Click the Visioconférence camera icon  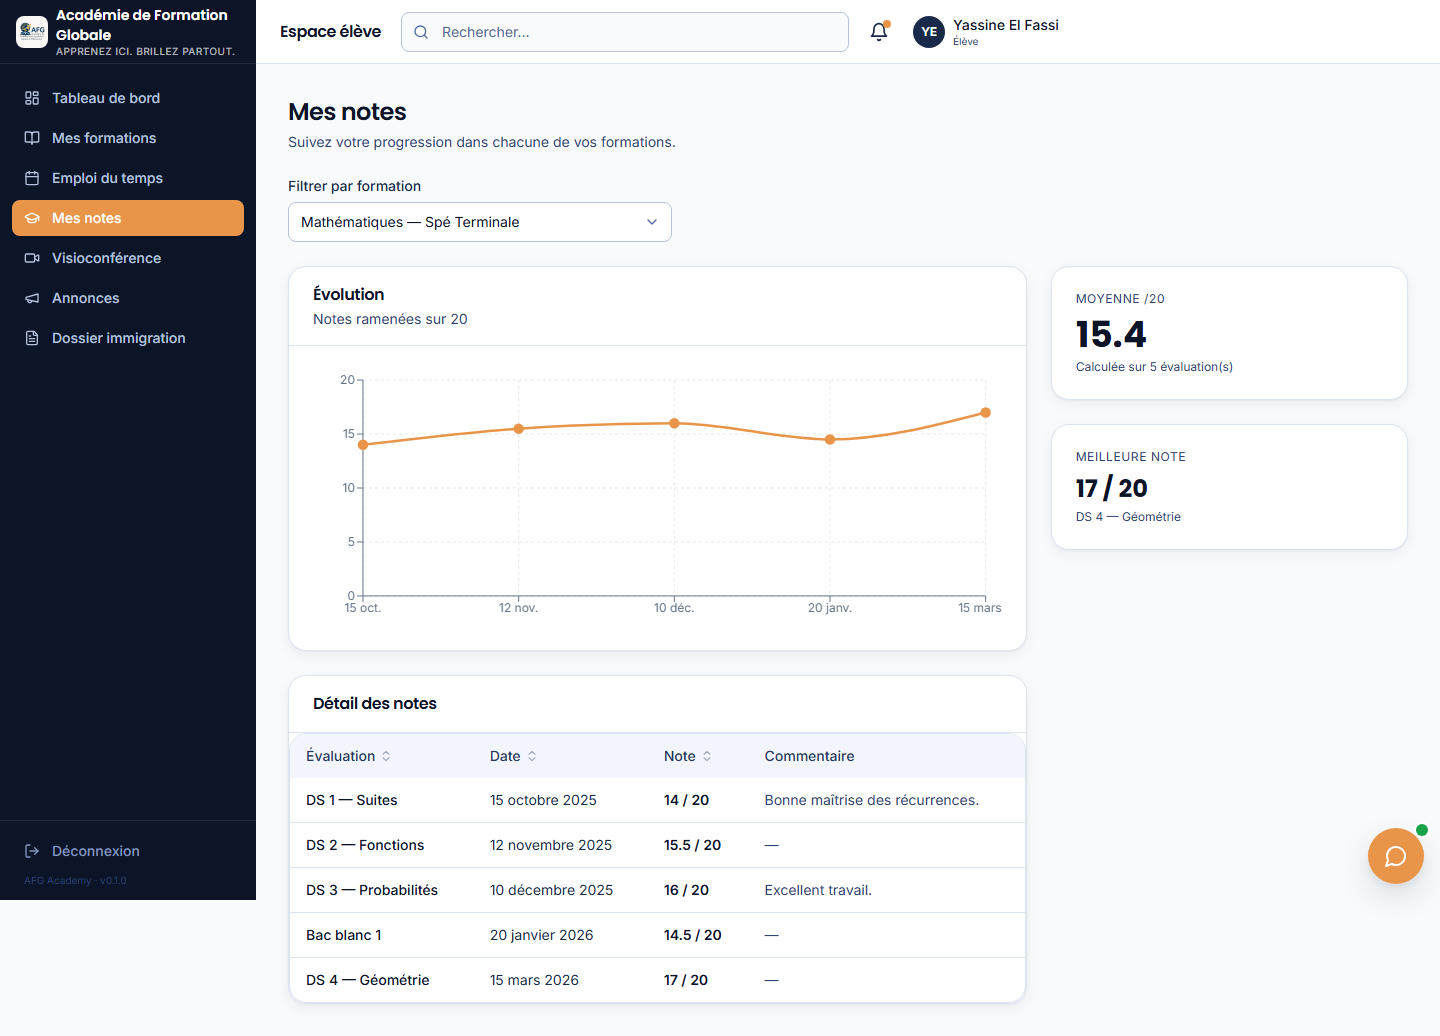[x=32, y=258]
